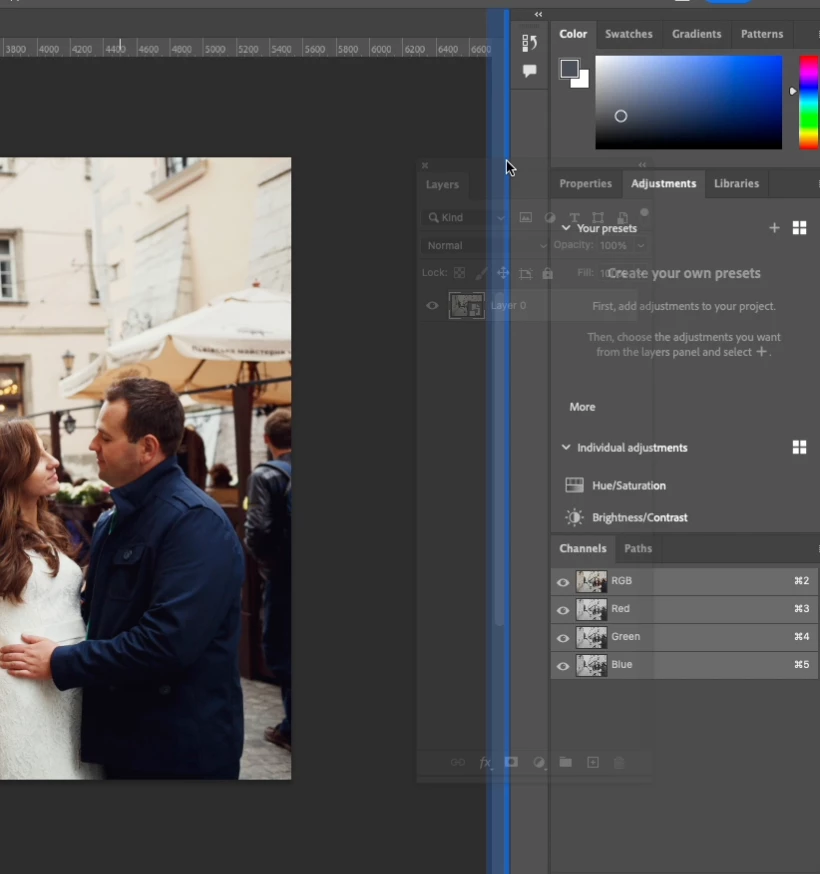
Task: Create new fill or adjustment layer icon
Action: coord(538,762)
